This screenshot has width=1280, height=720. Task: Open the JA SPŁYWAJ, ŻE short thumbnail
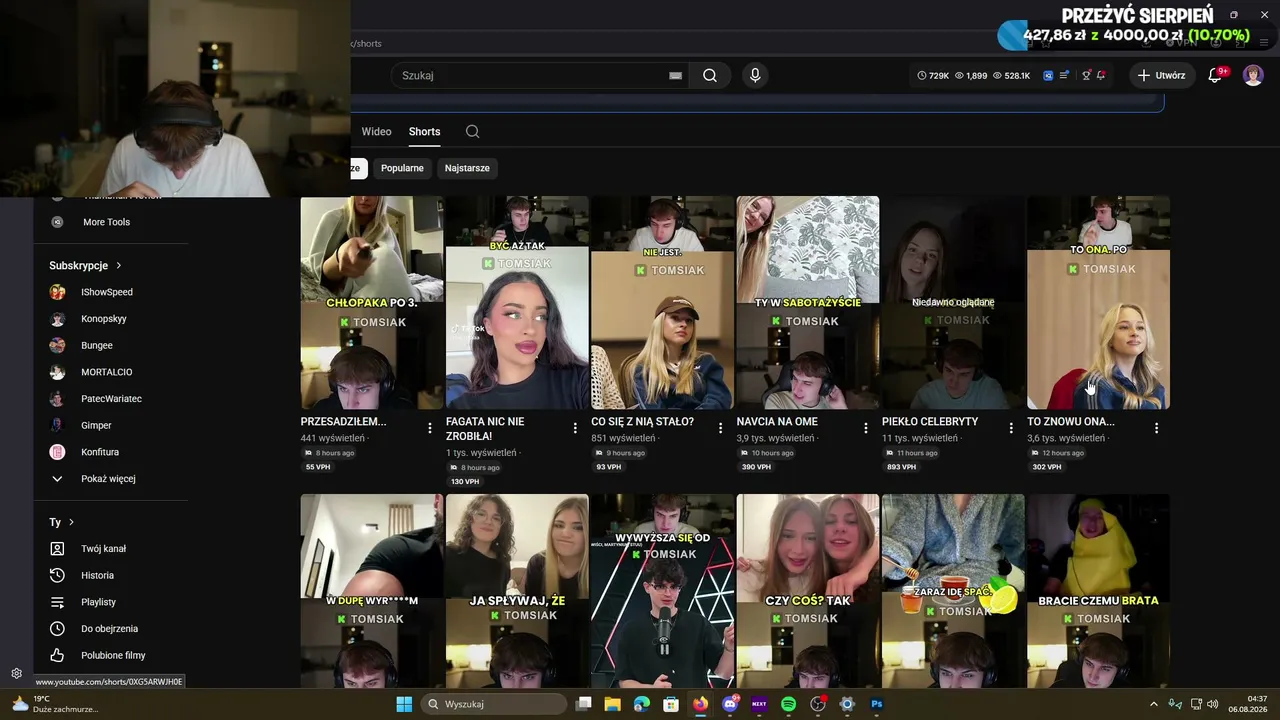(517, 591)
